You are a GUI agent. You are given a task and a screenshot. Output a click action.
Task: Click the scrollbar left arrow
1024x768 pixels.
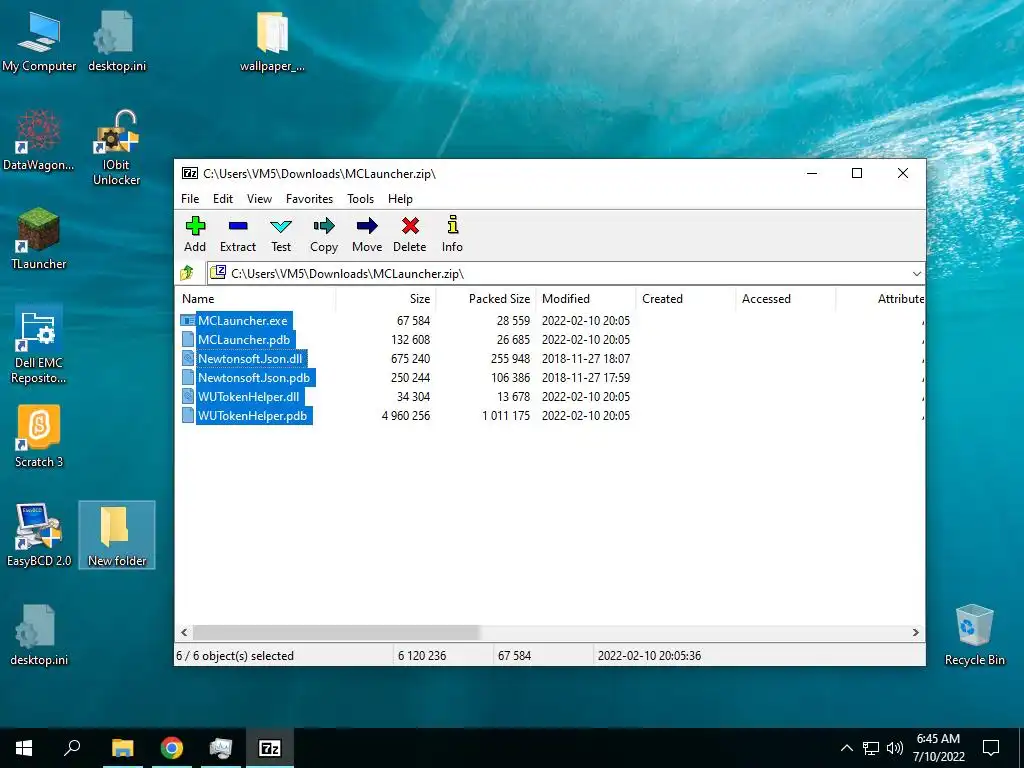click(x=184, y=632)
